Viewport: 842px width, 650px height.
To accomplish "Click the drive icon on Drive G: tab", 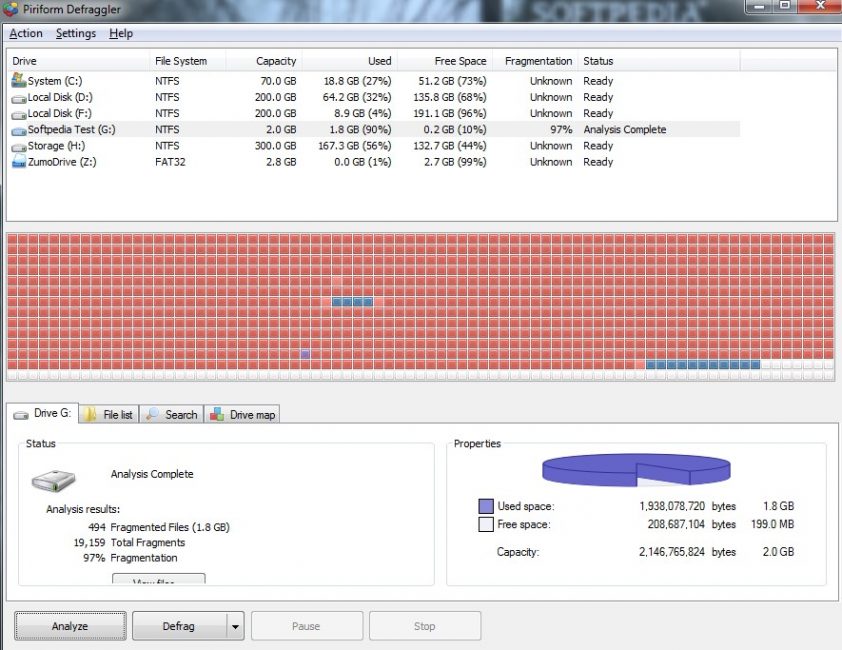I will 21,415.
